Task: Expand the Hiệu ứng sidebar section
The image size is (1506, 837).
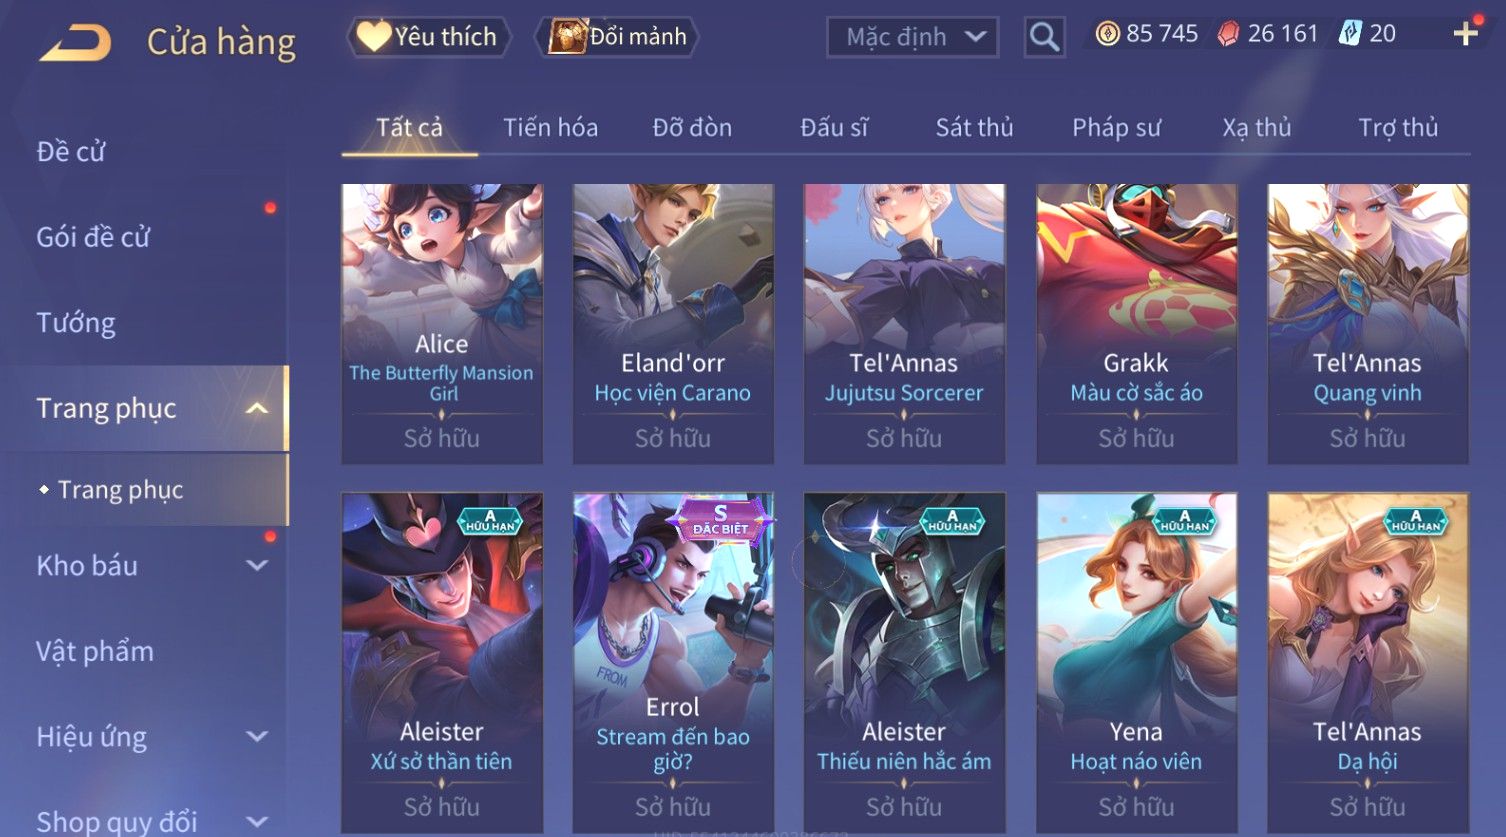Action: pyautogui.click(x=257, y=736)
